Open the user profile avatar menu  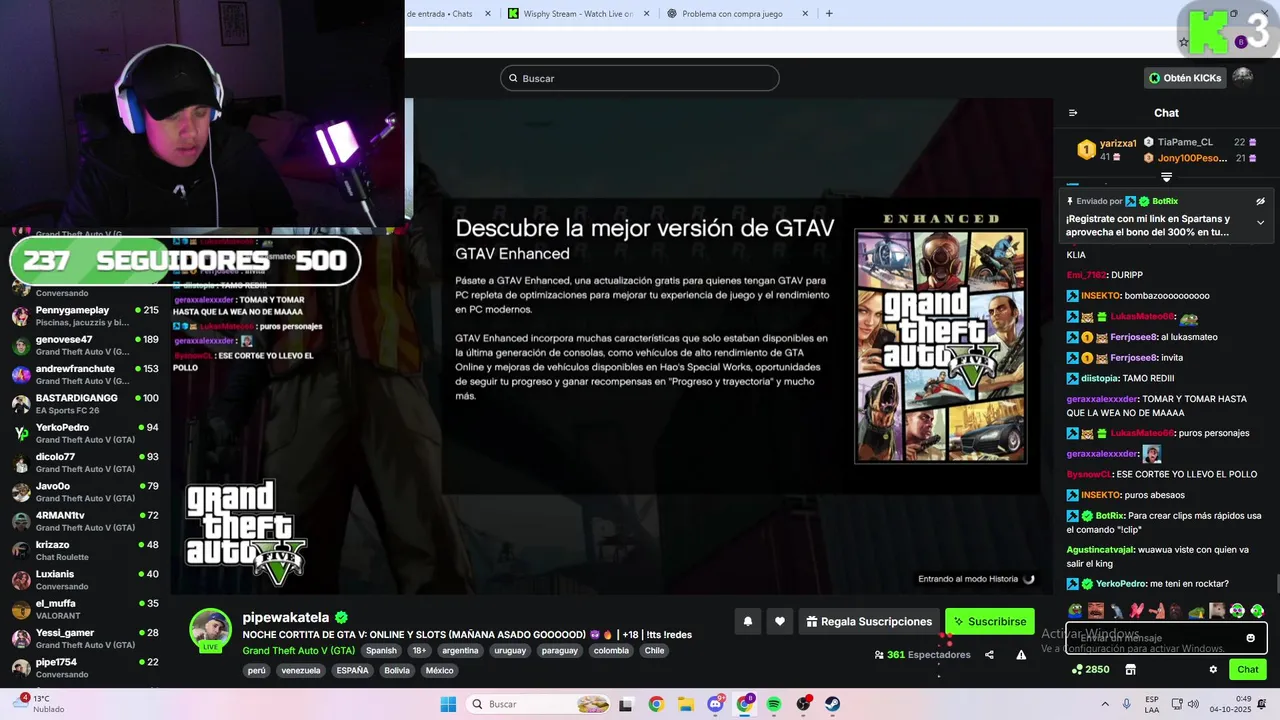(x=1243, y=78)
